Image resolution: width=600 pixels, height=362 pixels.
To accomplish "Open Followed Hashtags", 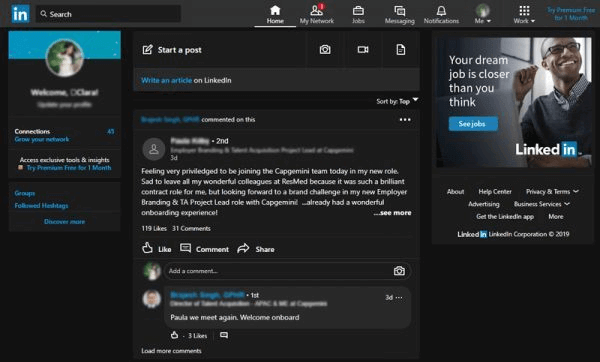I will click(x=41, y=205).
